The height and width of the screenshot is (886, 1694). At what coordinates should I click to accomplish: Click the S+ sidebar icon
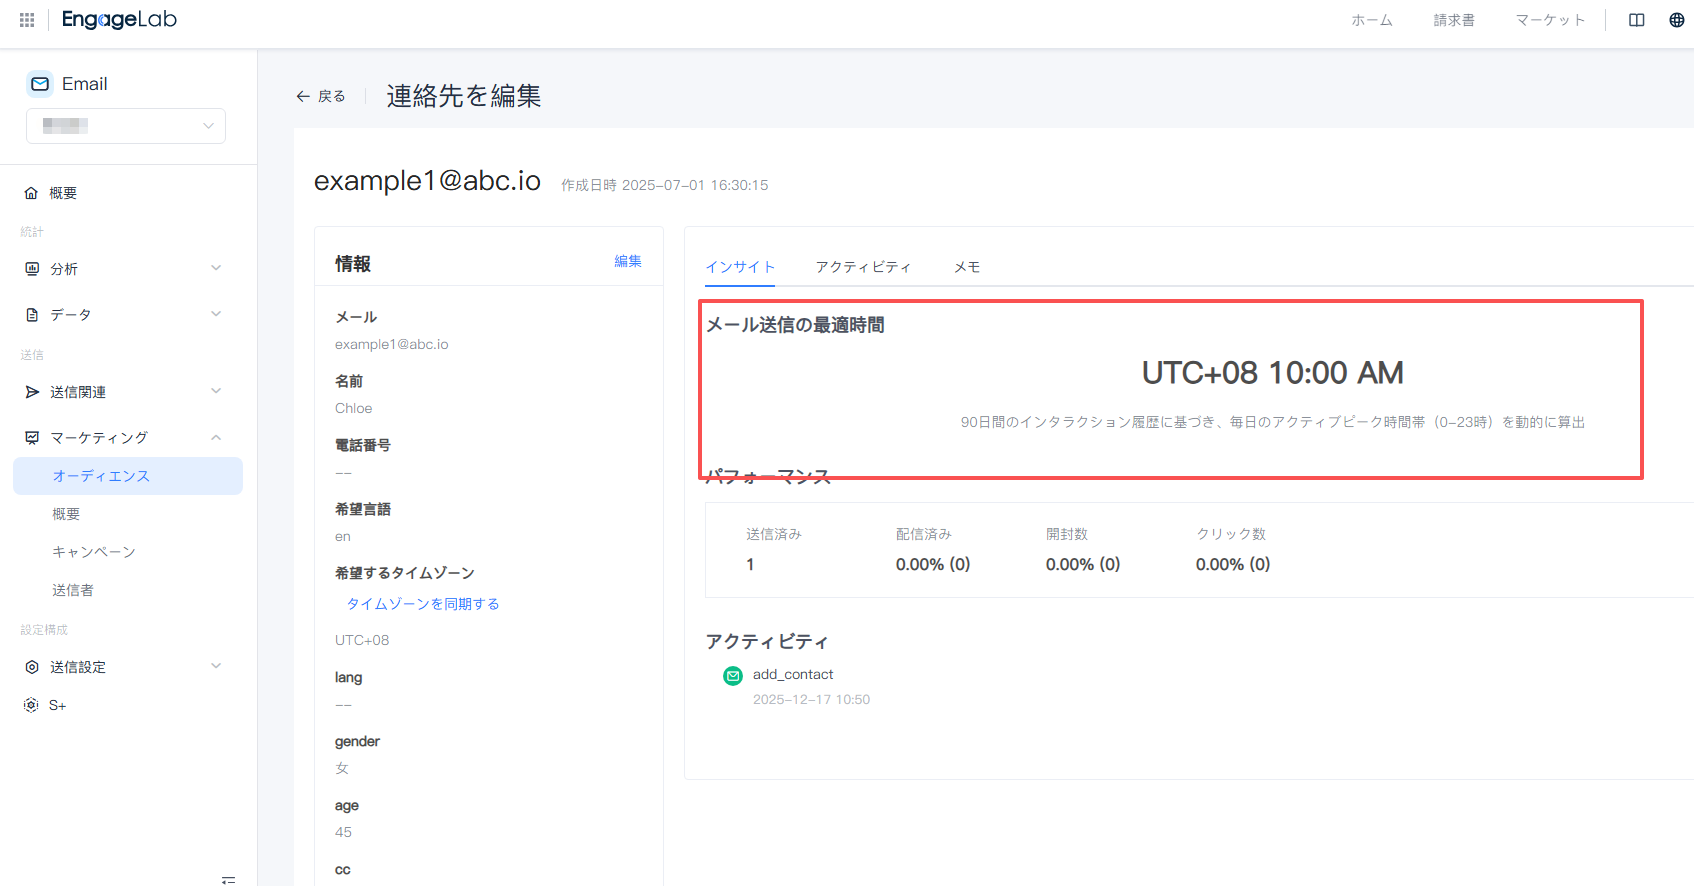(x=31, y=705)
